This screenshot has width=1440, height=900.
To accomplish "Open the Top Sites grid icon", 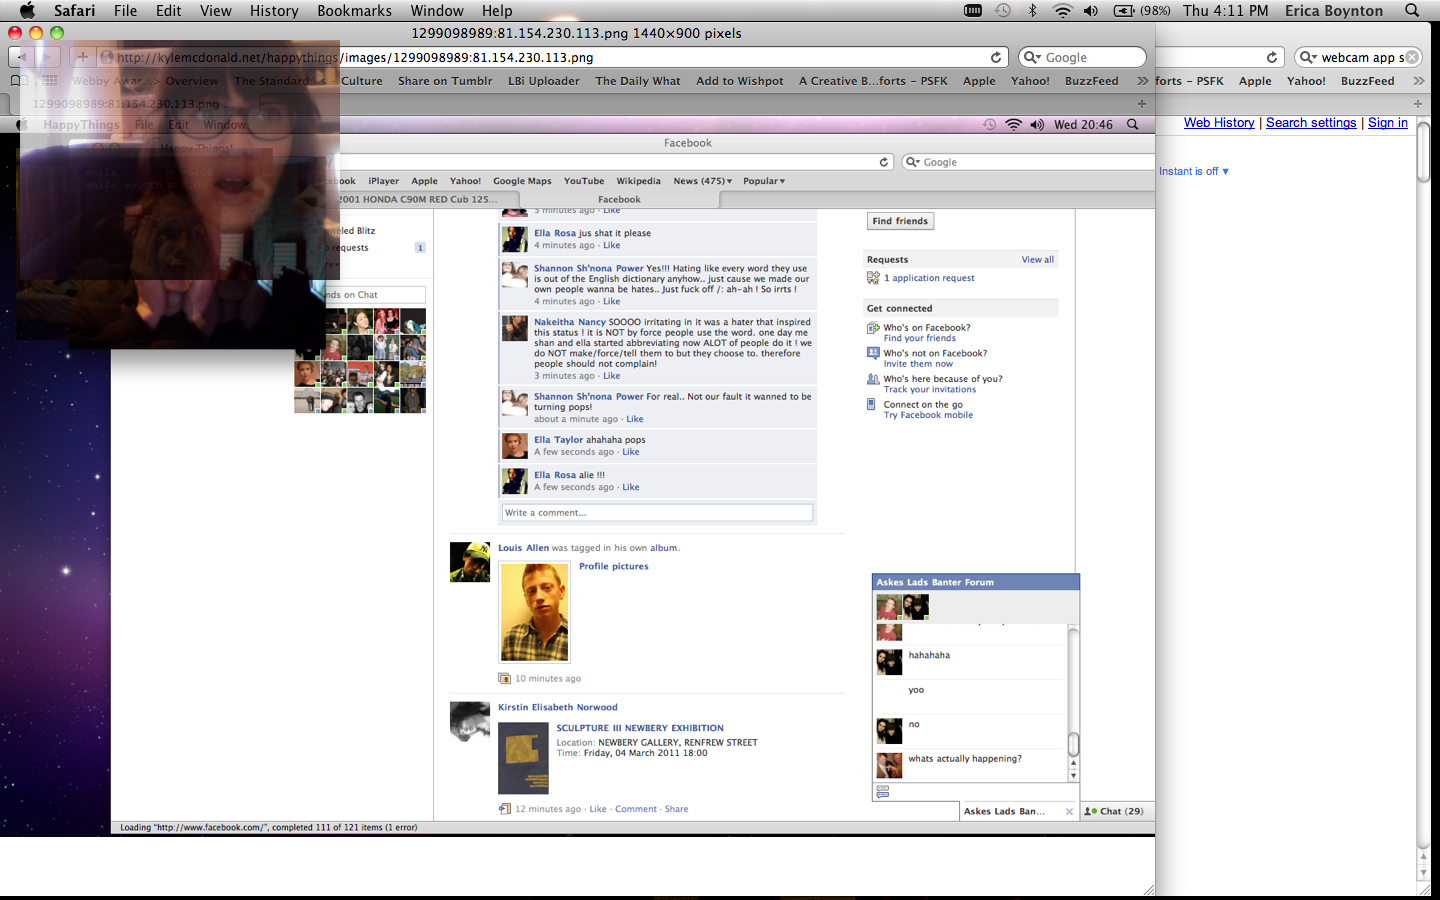I will coord(49,81).
